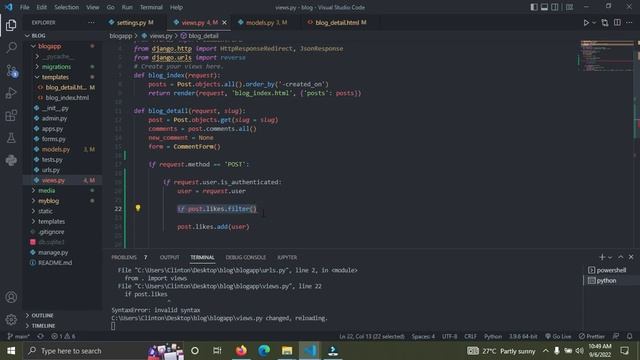Click the main branch status item
This screenshot has width=640, height=360.
click(18, 336)
